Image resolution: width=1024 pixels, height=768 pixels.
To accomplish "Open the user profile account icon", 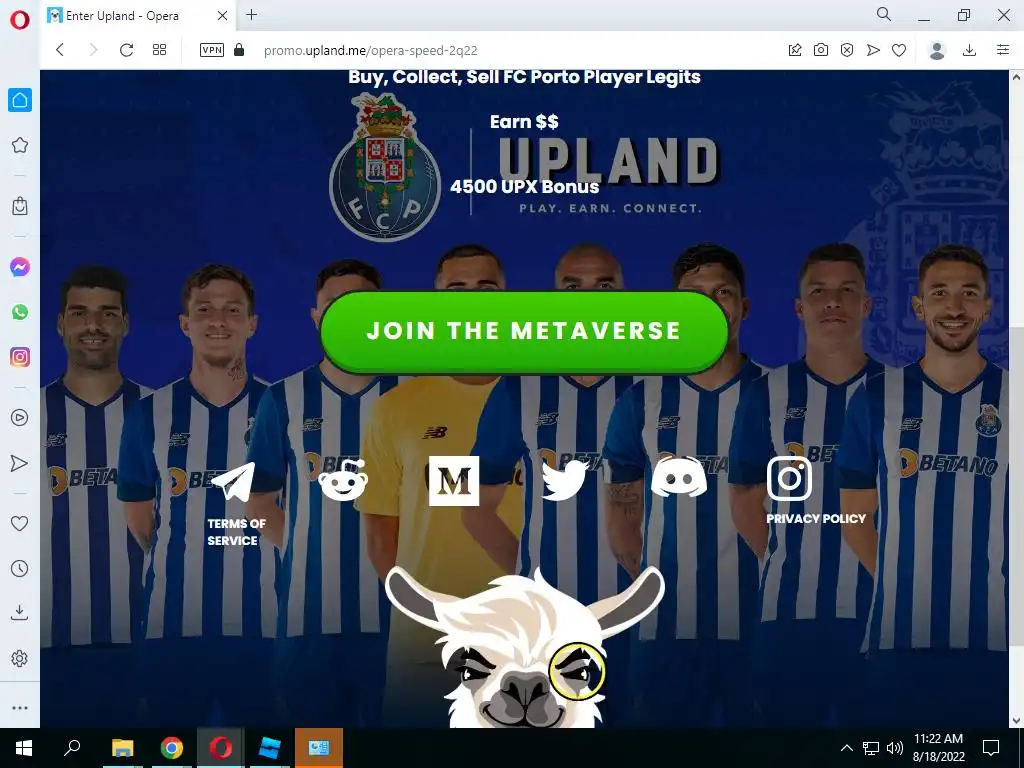I will (937, 50).
